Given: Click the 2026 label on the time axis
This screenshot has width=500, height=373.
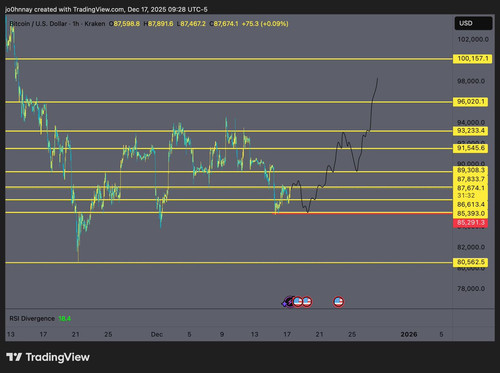Looking at the screenshot, I should pyautogui.click(x=409, y=334).
